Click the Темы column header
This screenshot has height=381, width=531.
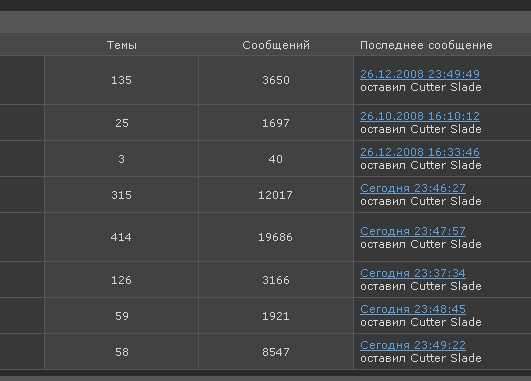(122, 45)
